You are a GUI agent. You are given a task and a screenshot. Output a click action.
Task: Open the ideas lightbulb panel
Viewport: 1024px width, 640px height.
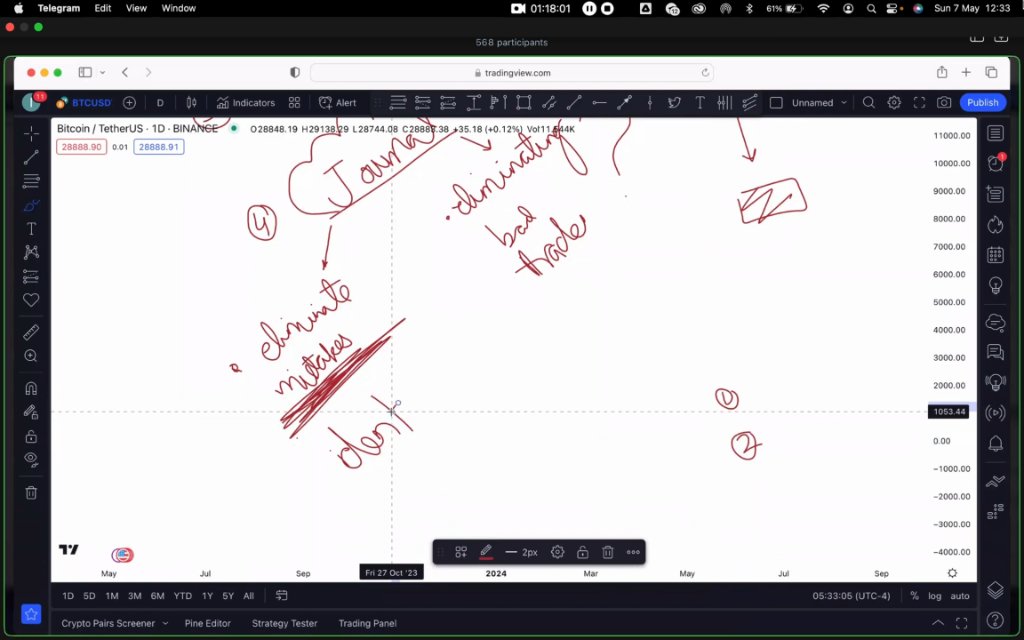[995, 285]
